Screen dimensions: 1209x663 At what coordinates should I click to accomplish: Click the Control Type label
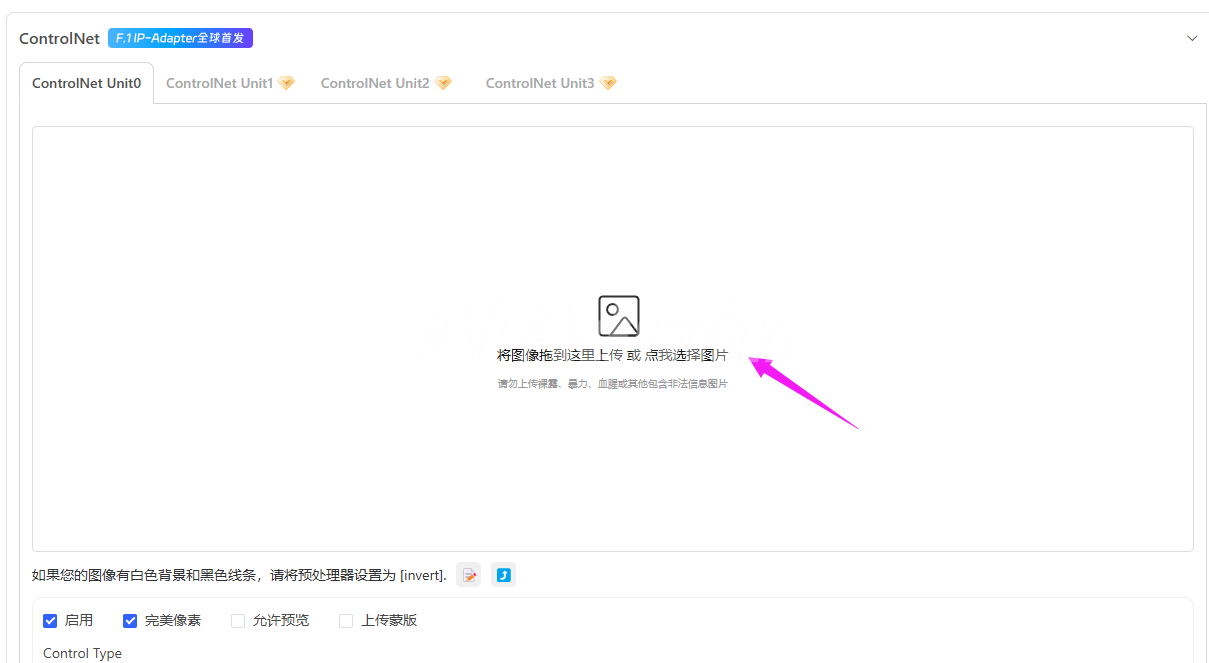(82, 653)
